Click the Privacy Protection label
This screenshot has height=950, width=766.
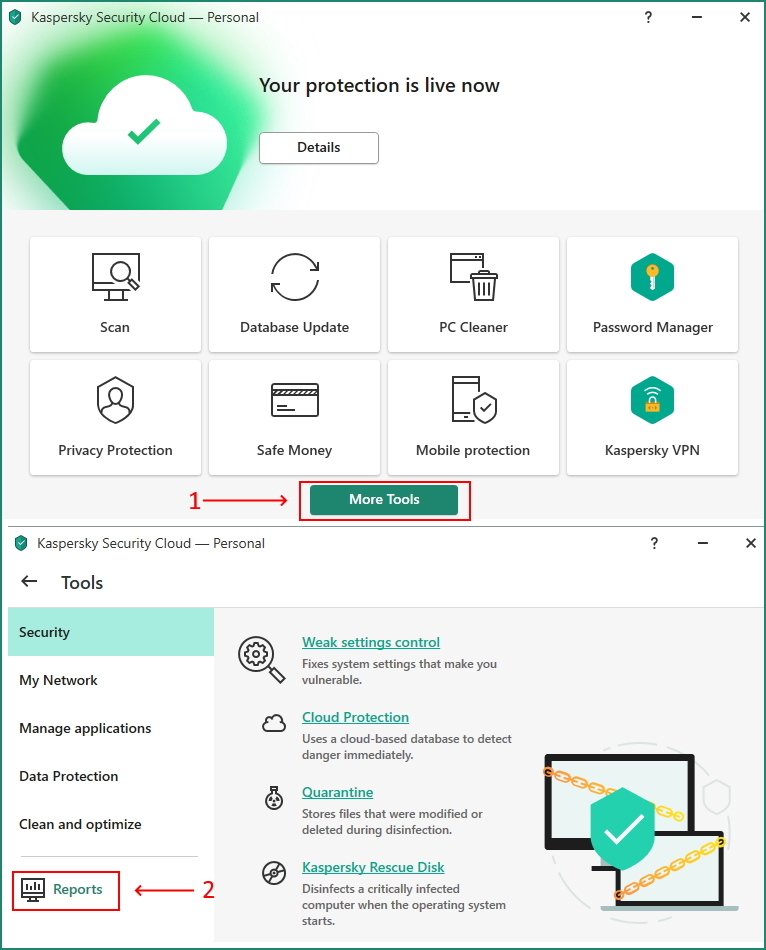click(115, 450)
